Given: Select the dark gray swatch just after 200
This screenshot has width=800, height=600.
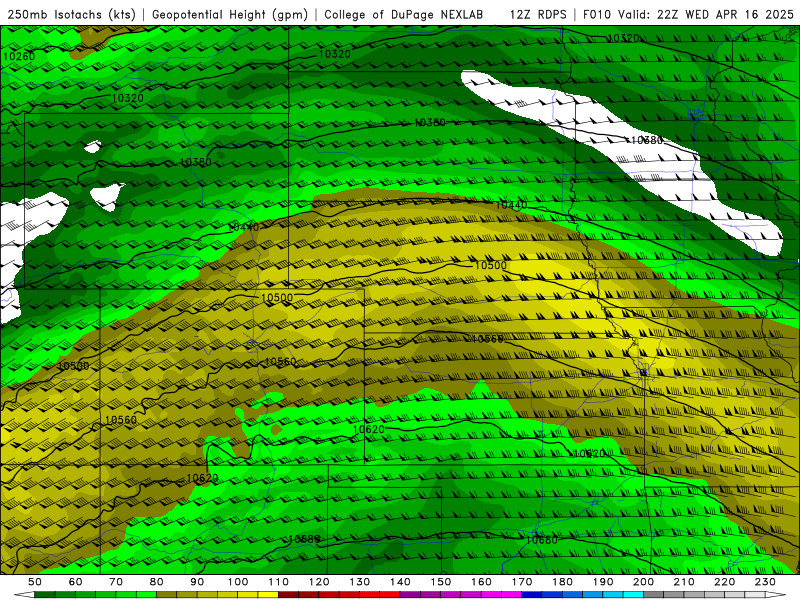Looking at the screenshot, I should pyautogui.click(x=654, y=595).
